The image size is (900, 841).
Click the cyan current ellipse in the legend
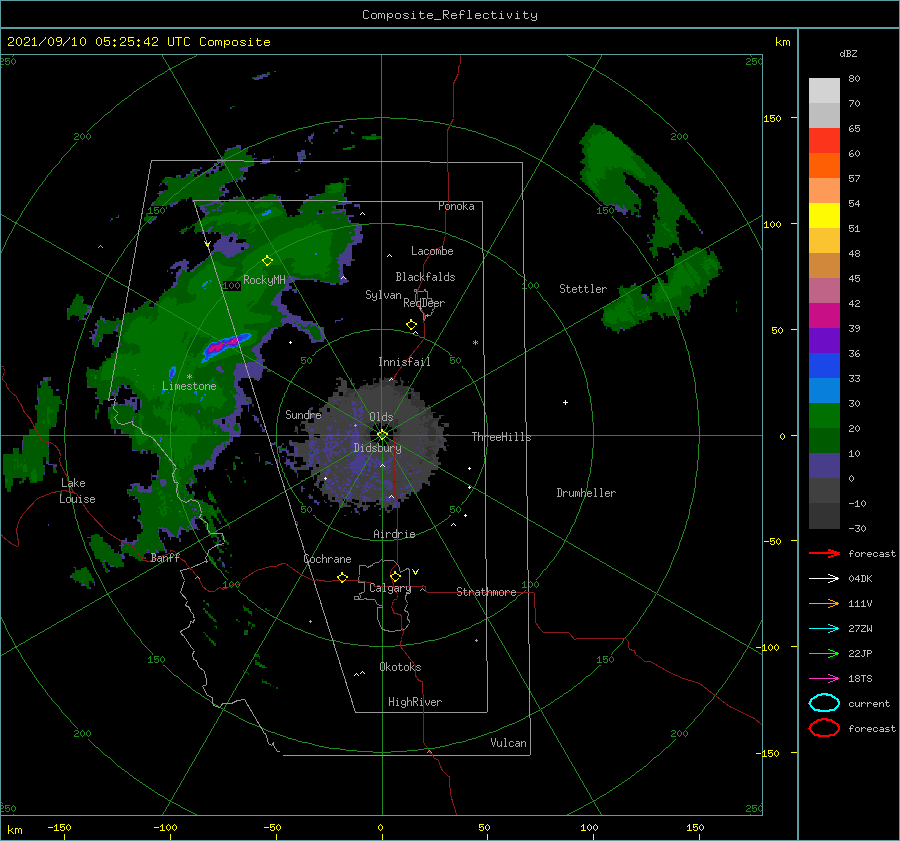(824, 703)
